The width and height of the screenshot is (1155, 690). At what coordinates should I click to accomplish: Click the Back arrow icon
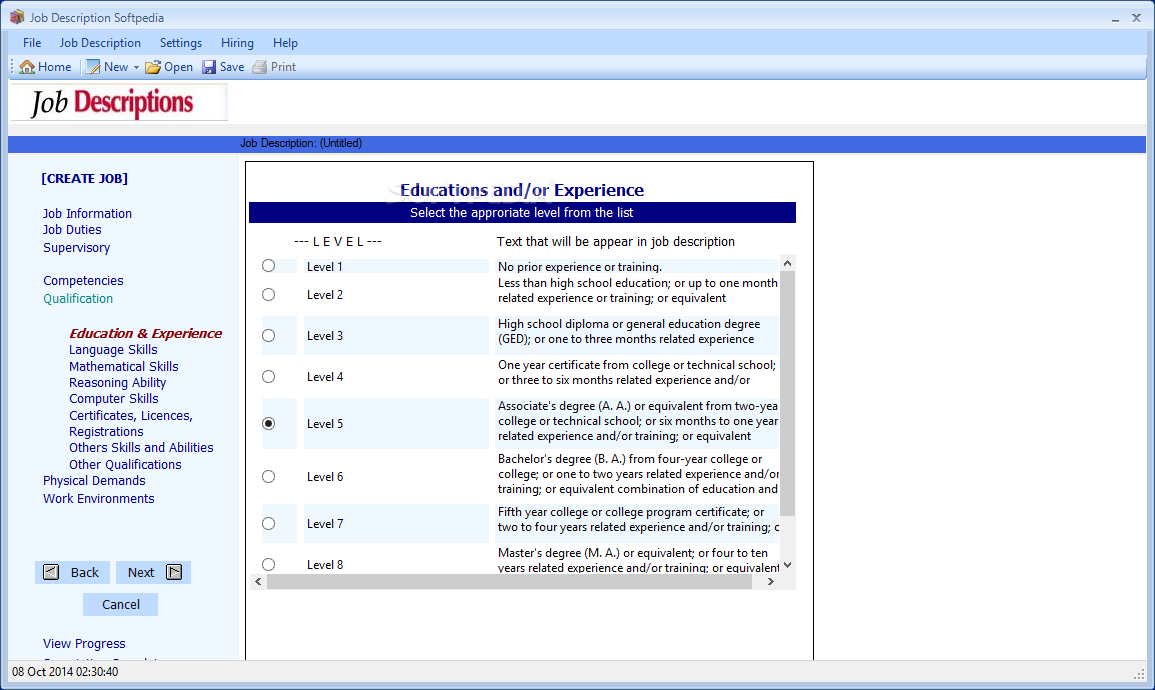(x=51, y=572)
